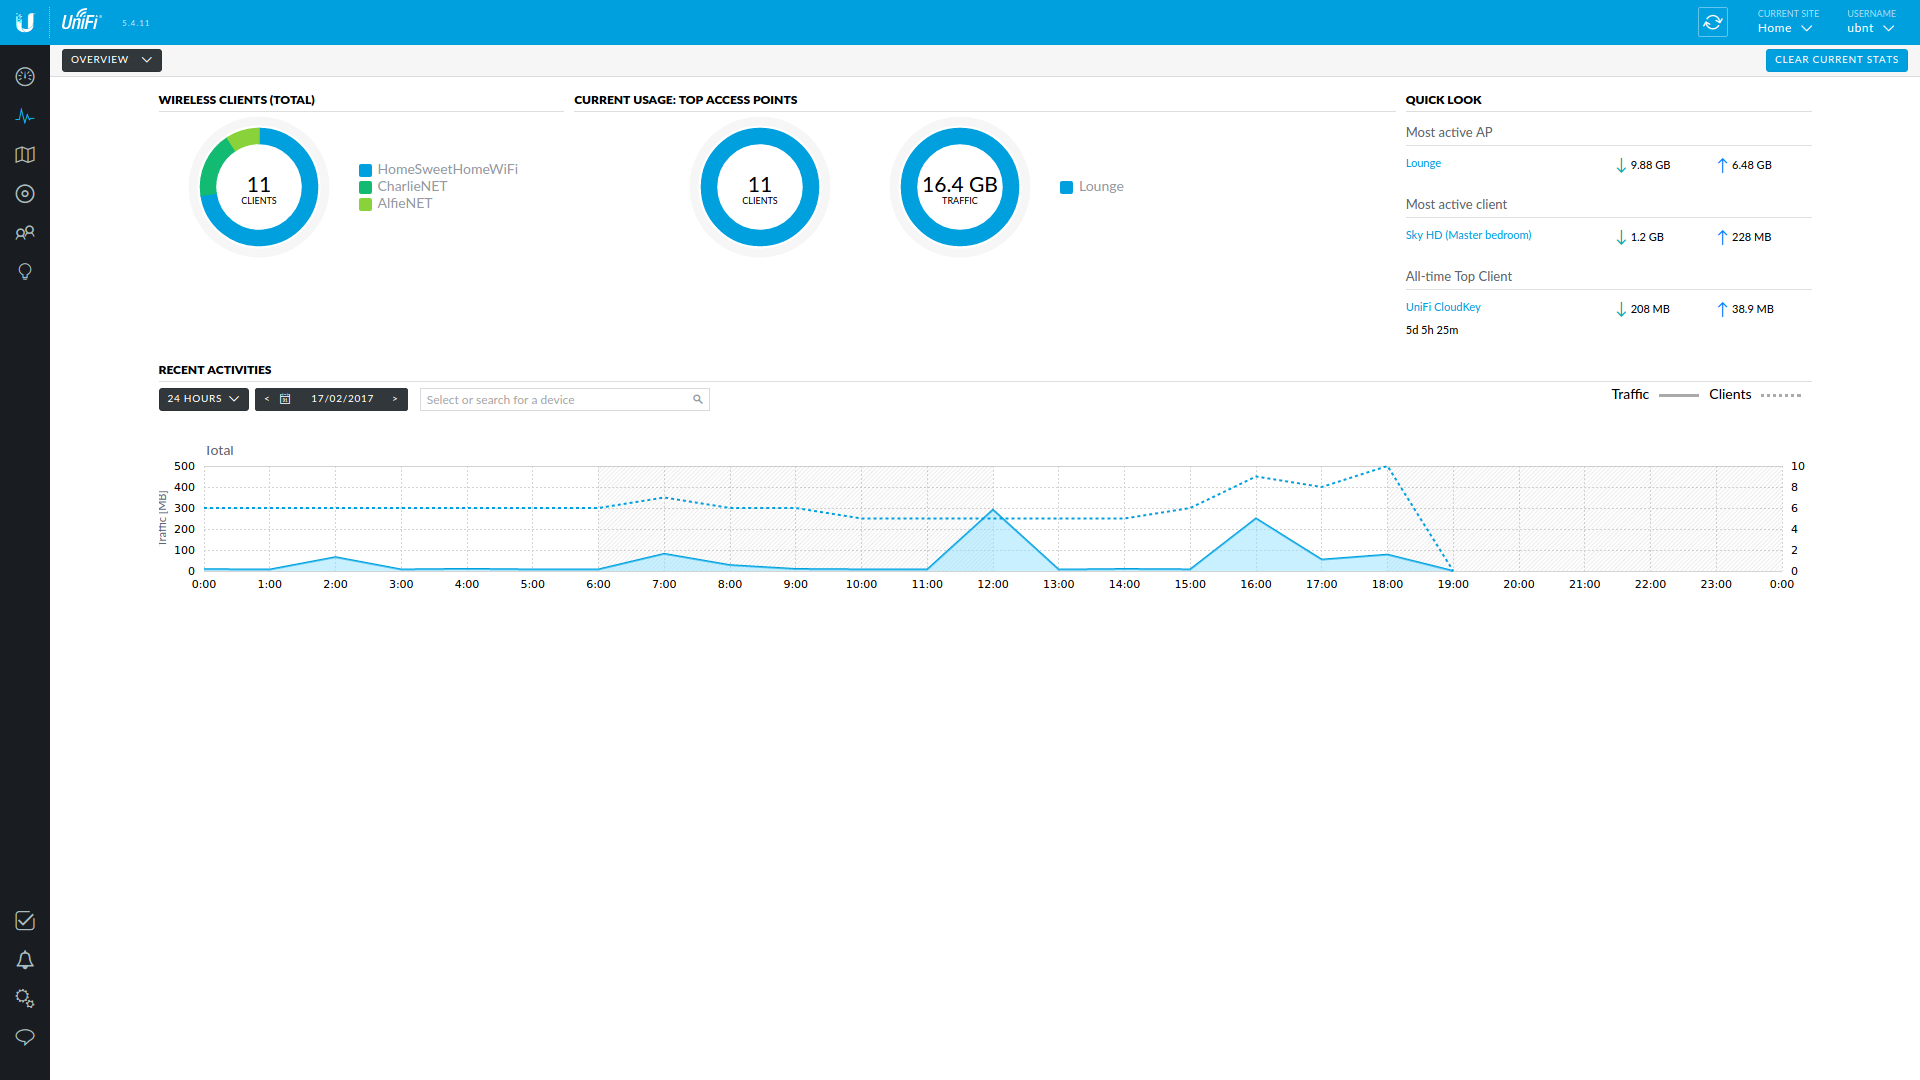Open the Map view icon
The width and height of the screenshot is (1920, 1080).
pos(25,156)
